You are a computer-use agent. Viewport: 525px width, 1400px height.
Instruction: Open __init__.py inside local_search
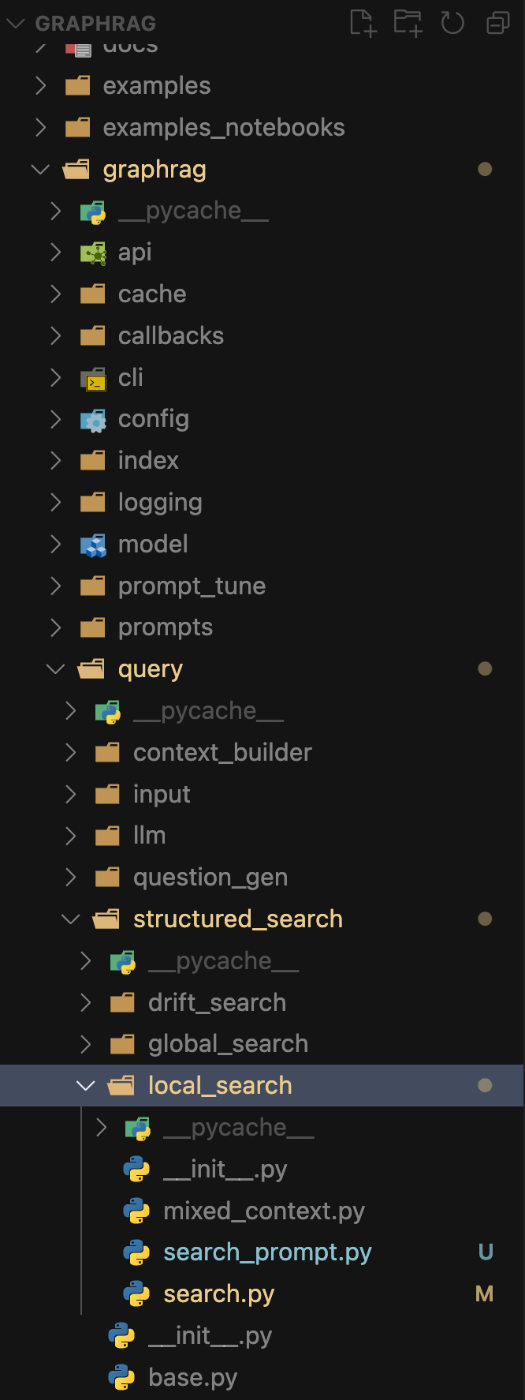click(x=226, y=1169)
